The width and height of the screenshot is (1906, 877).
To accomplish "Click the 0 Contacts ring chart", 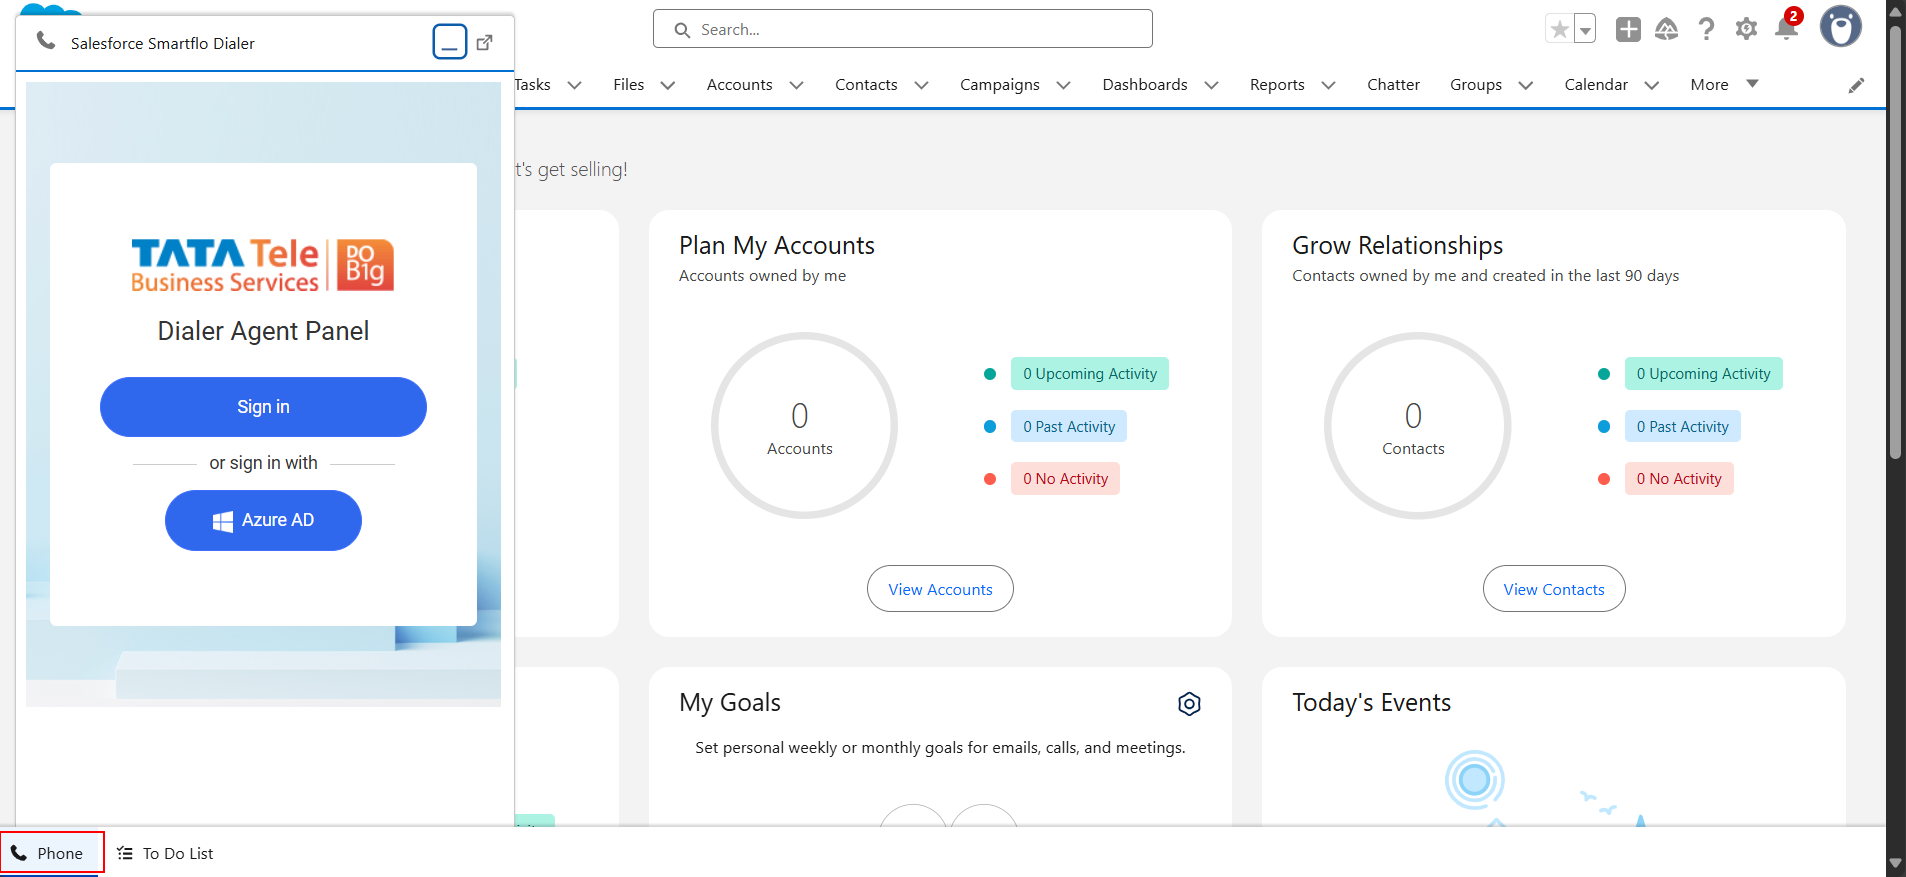I will tap(1417, 426).
